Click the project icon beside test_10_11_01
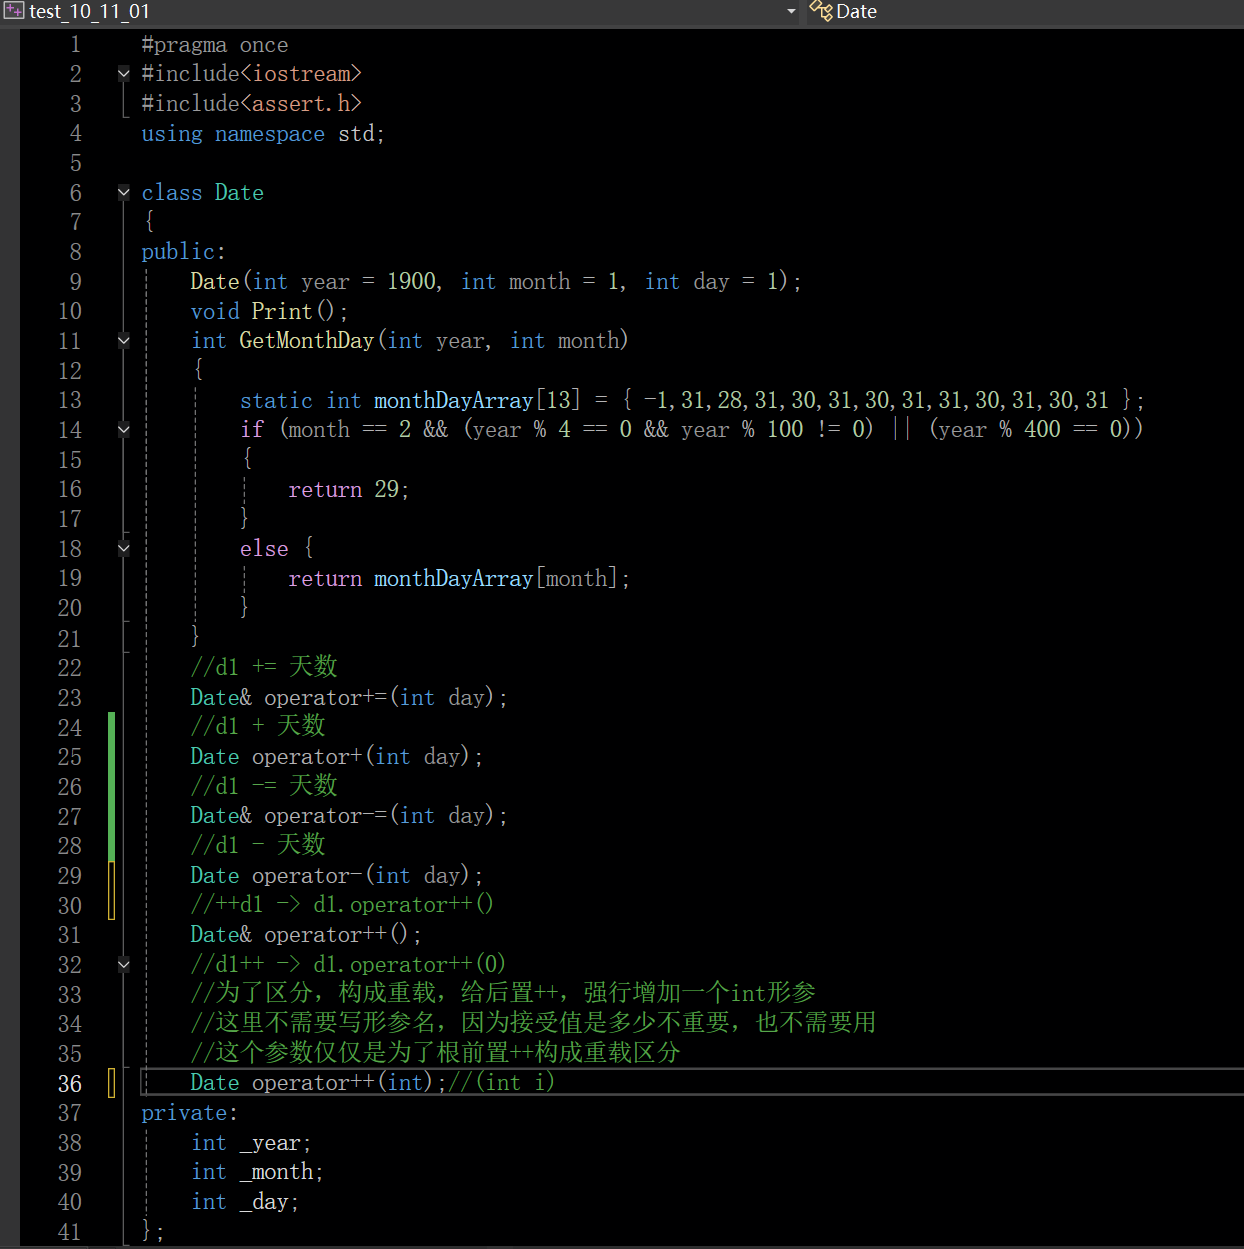 [13, 11]
